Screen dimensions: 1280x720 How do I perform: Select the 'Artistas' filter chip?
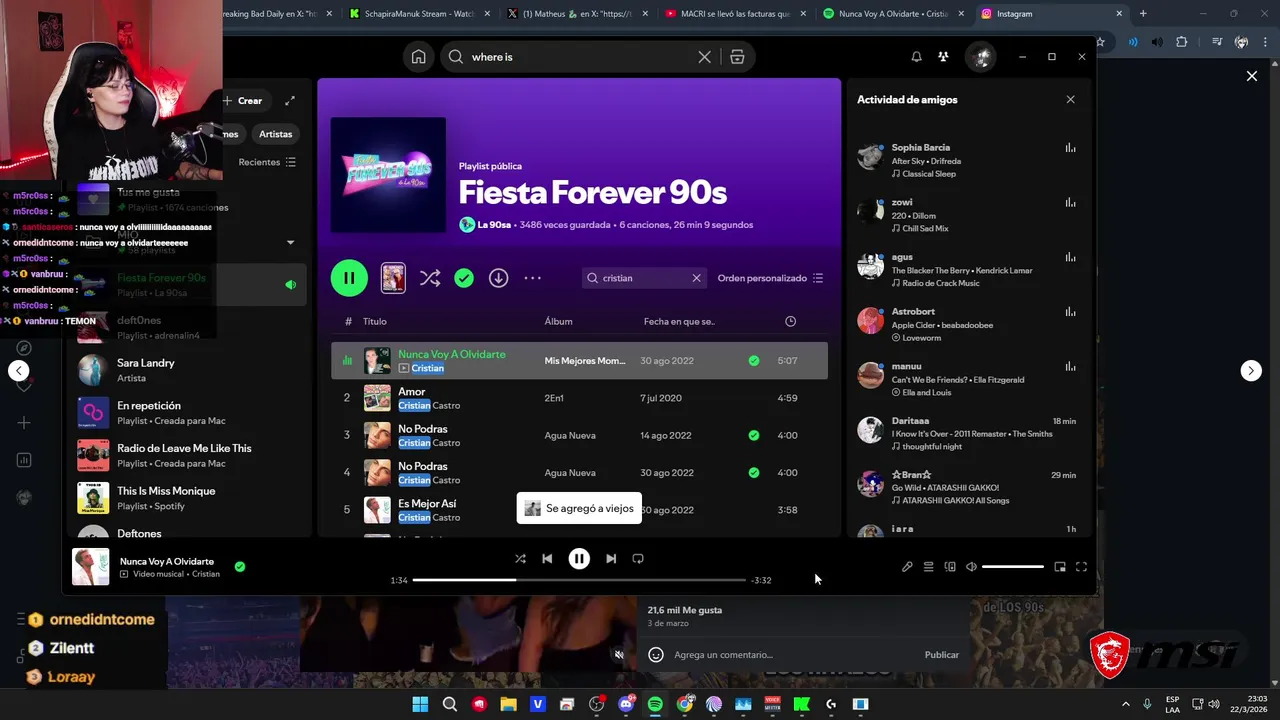(275, 134)
